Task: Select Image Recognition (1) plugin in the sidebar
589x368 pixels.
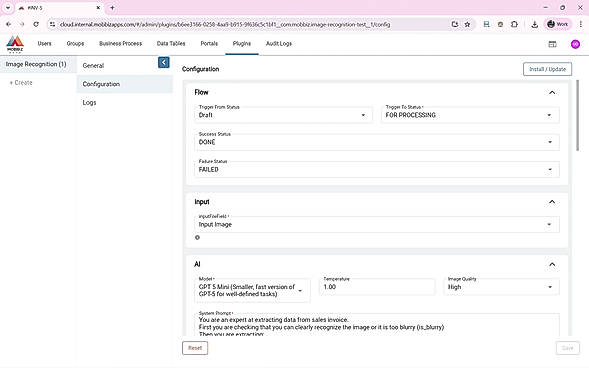Action: point(38,64)
